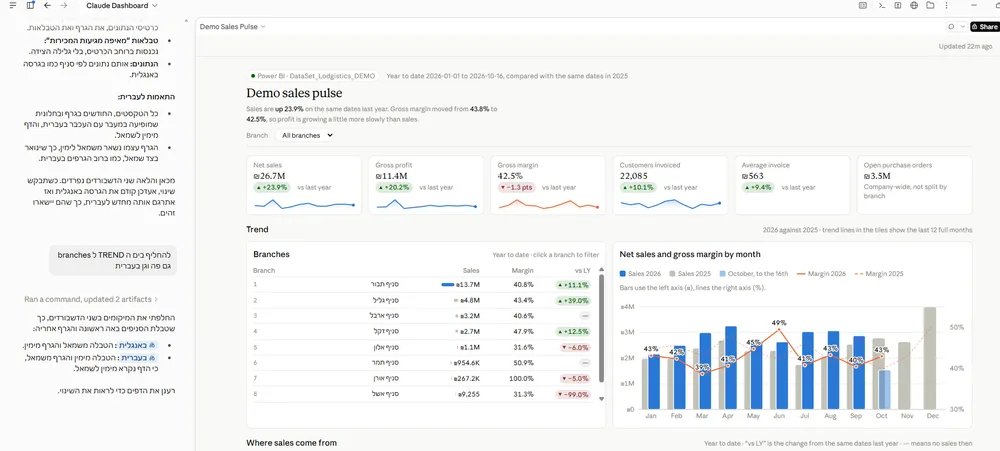The width and height of the screenshot is (1000, 451).
Task: Click the Share button
Action: (x=984, y=27)
